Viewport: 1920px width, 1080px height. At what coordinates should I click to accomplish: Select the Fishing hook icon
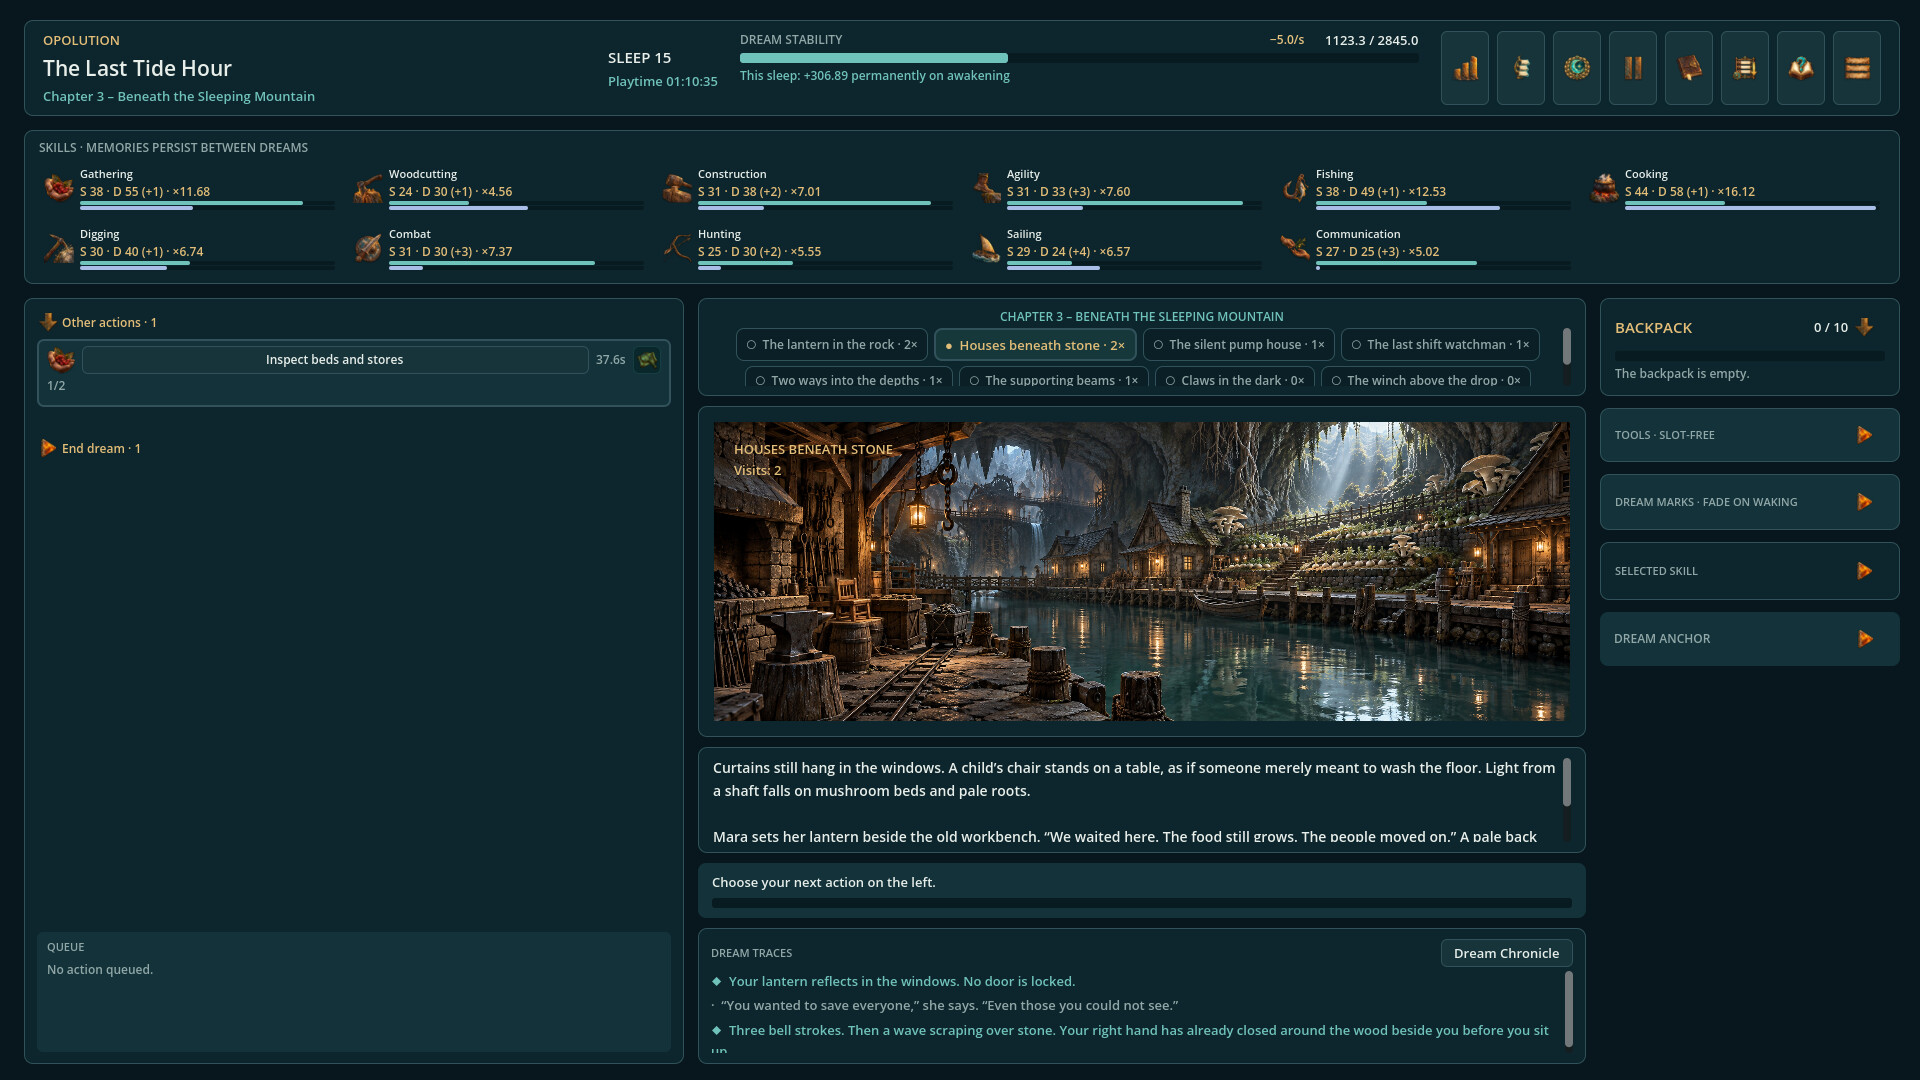pos(1294,187)
